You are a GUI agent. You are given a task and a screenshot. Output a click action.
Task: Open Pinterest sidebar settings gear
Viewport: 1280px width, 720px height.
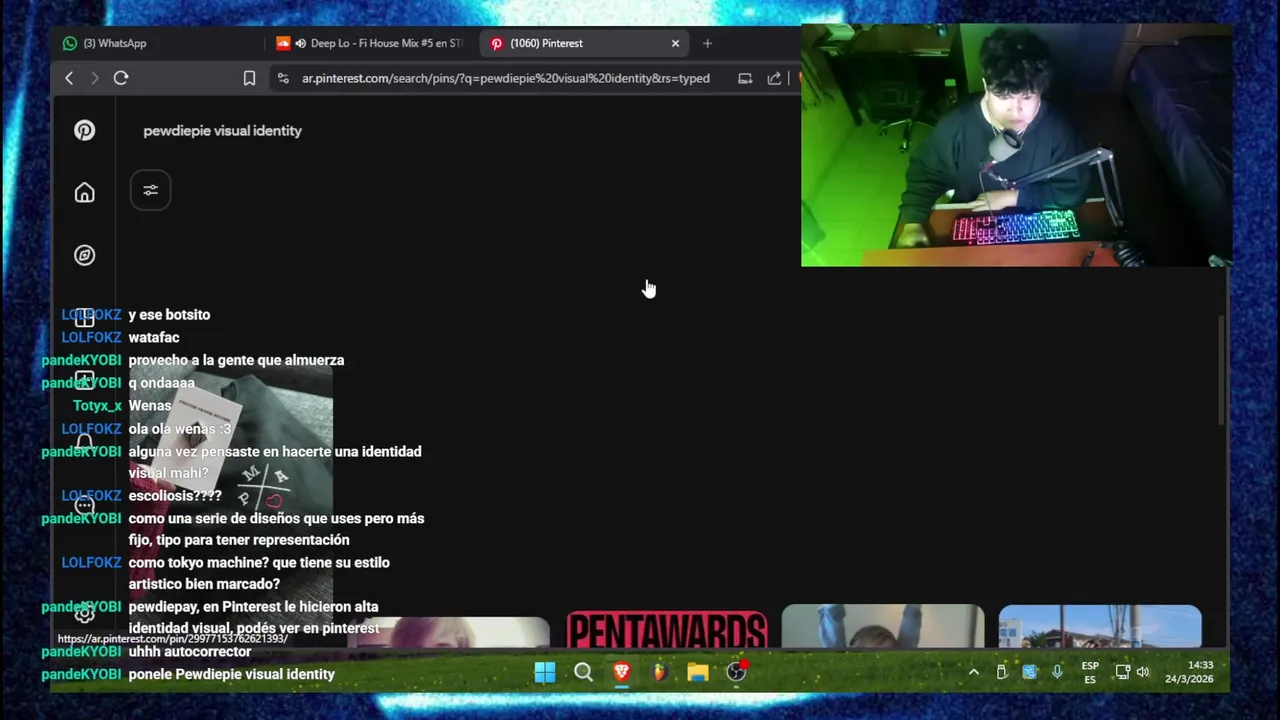click(84, 615)
